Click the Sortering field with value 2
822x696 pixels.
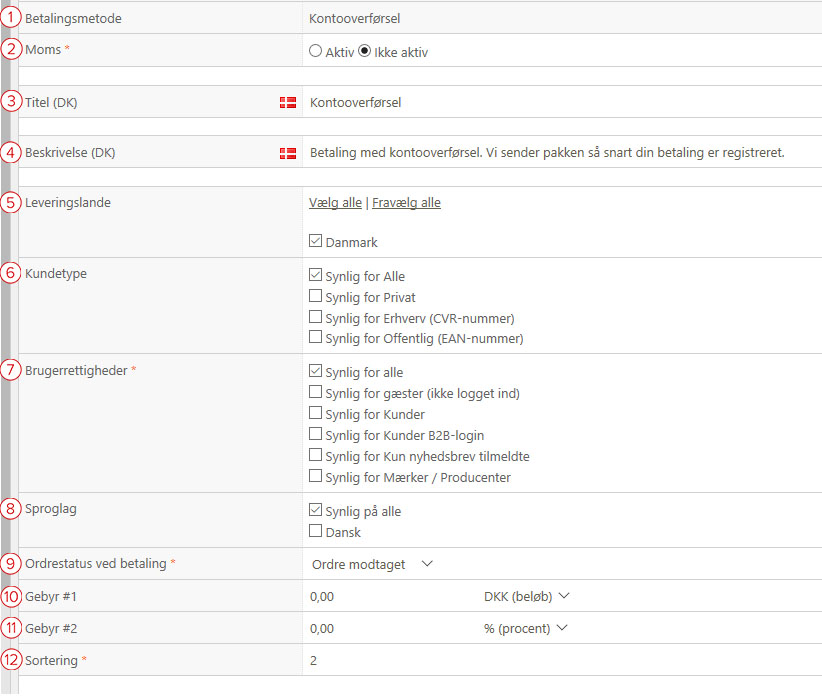(562, 660)
